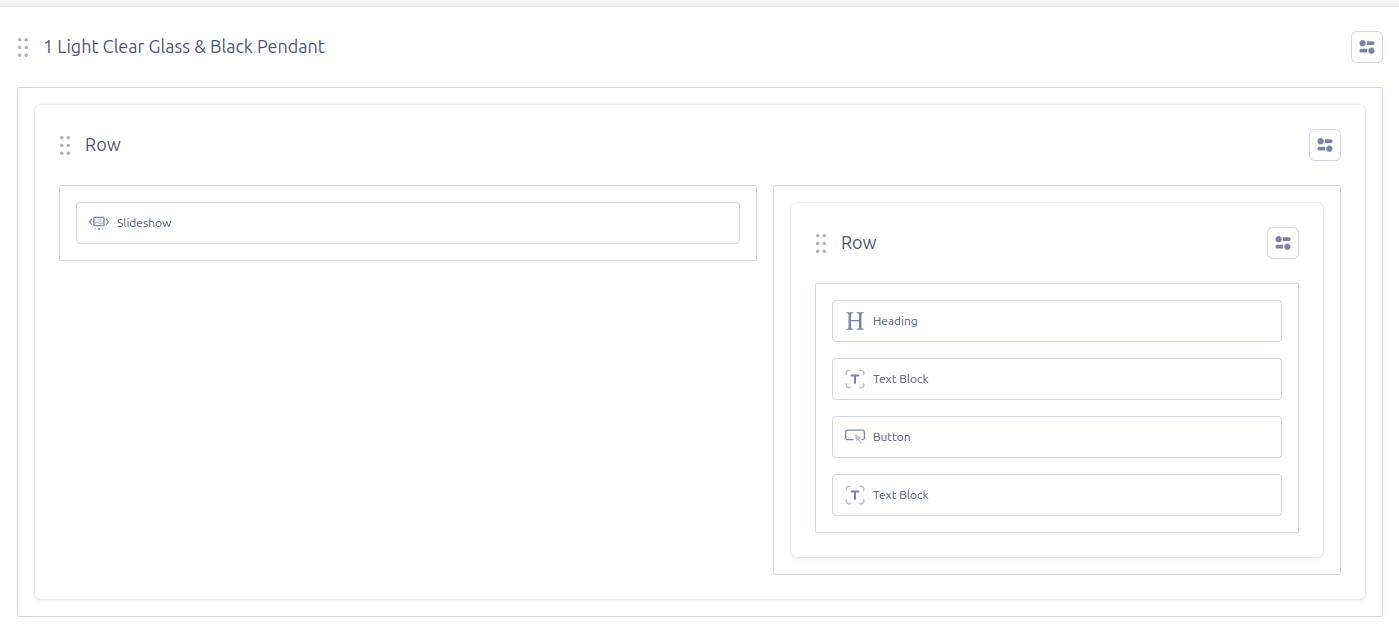Click the drag handle beside the Pendant section title

coord(23,47)
